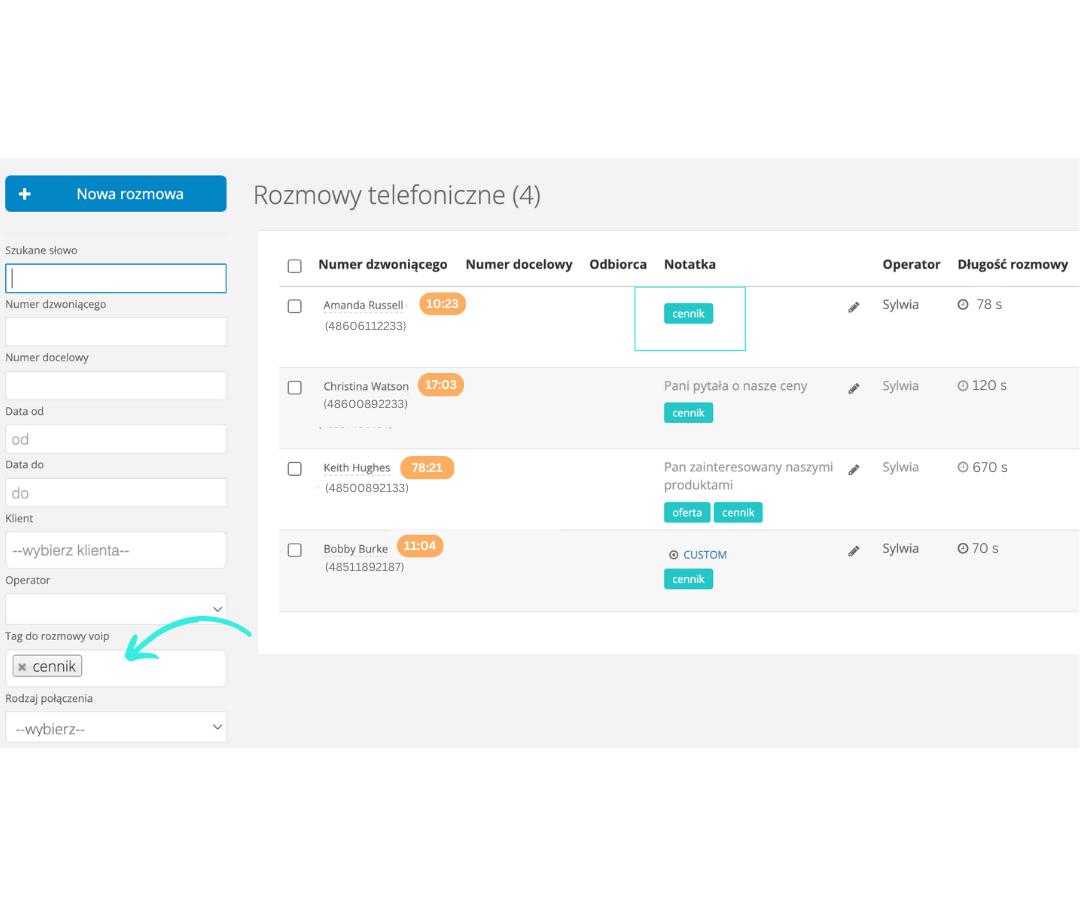Open the Operator dropdown filter
The height and width of the screenshot is (900, 1080).
[x=116, y=608]
